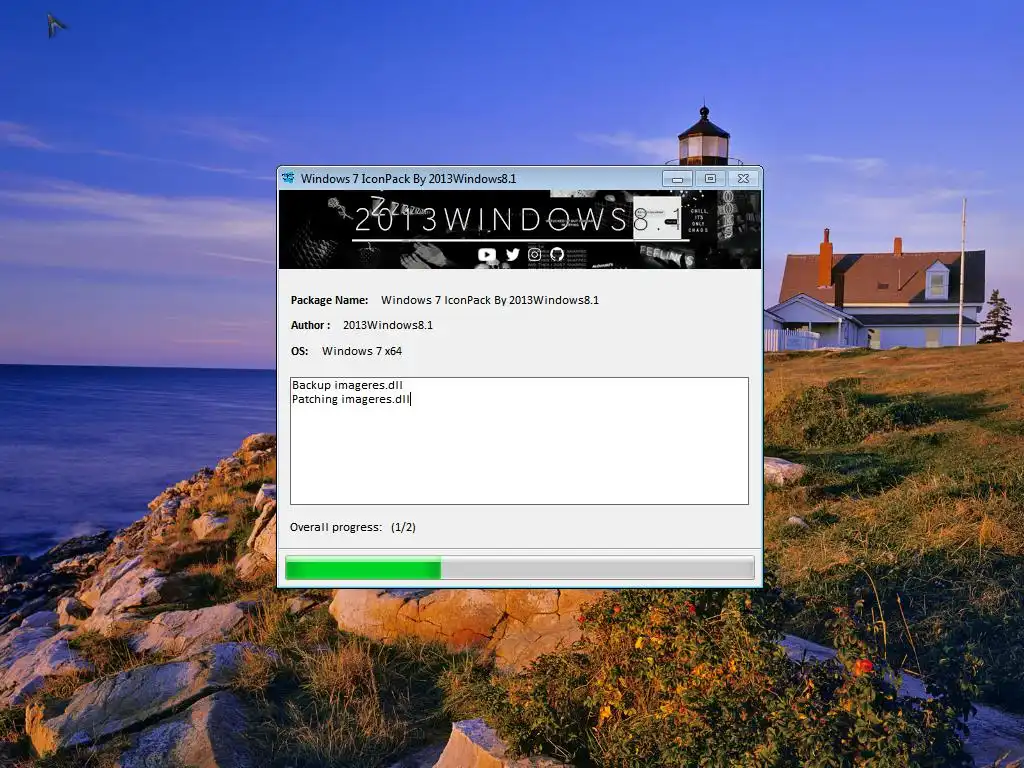The width and height of the screenshot is (1024, 768).
Task: Click the GitHub icon in the banner
Action: point(557,254)
